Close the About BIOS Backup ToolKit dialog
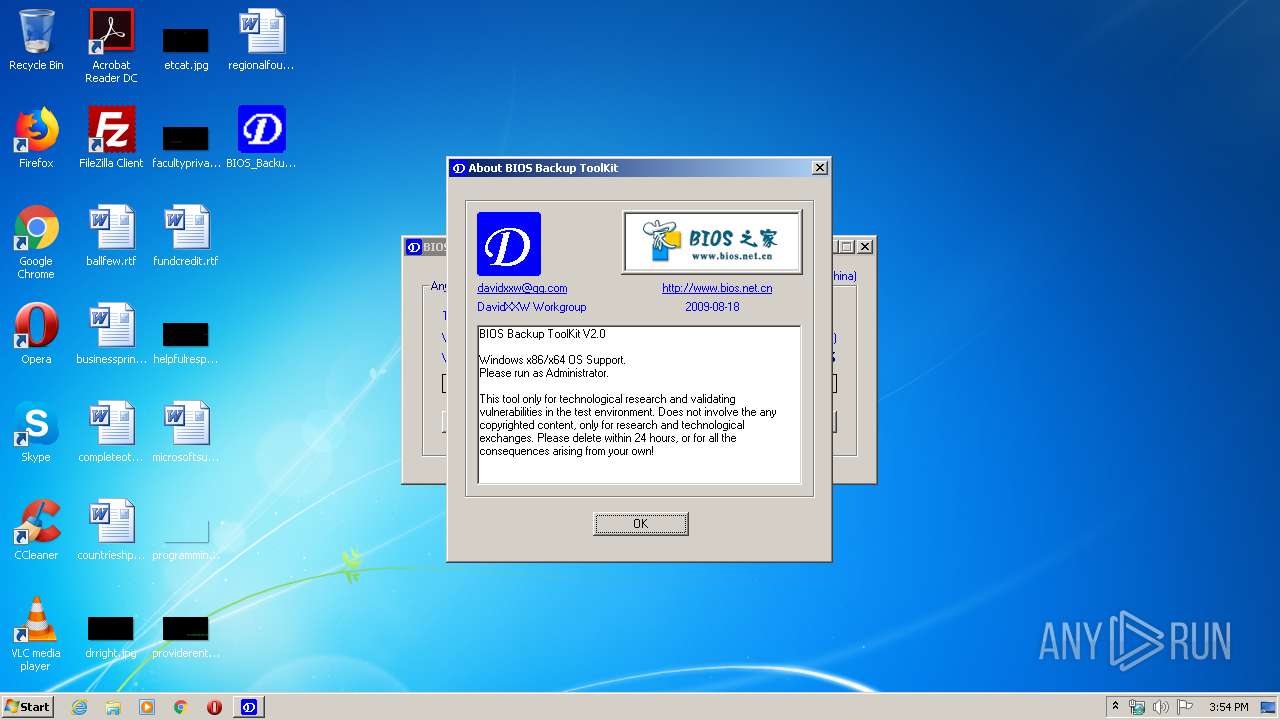The height and width of the screenshot is (720, 1280). [x=819, y=168]
